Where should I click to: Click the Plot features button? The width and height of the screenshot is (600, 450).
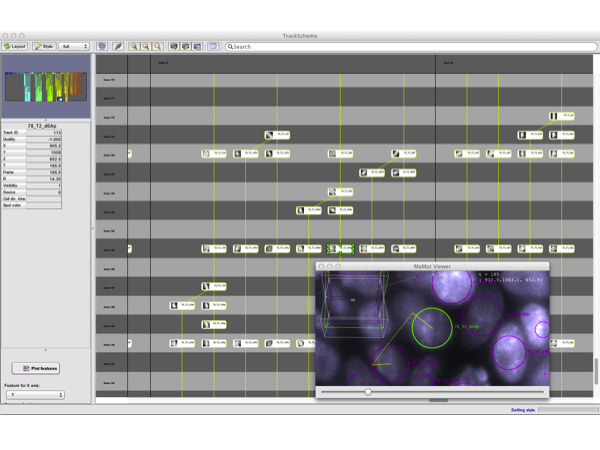coord(36,368)
